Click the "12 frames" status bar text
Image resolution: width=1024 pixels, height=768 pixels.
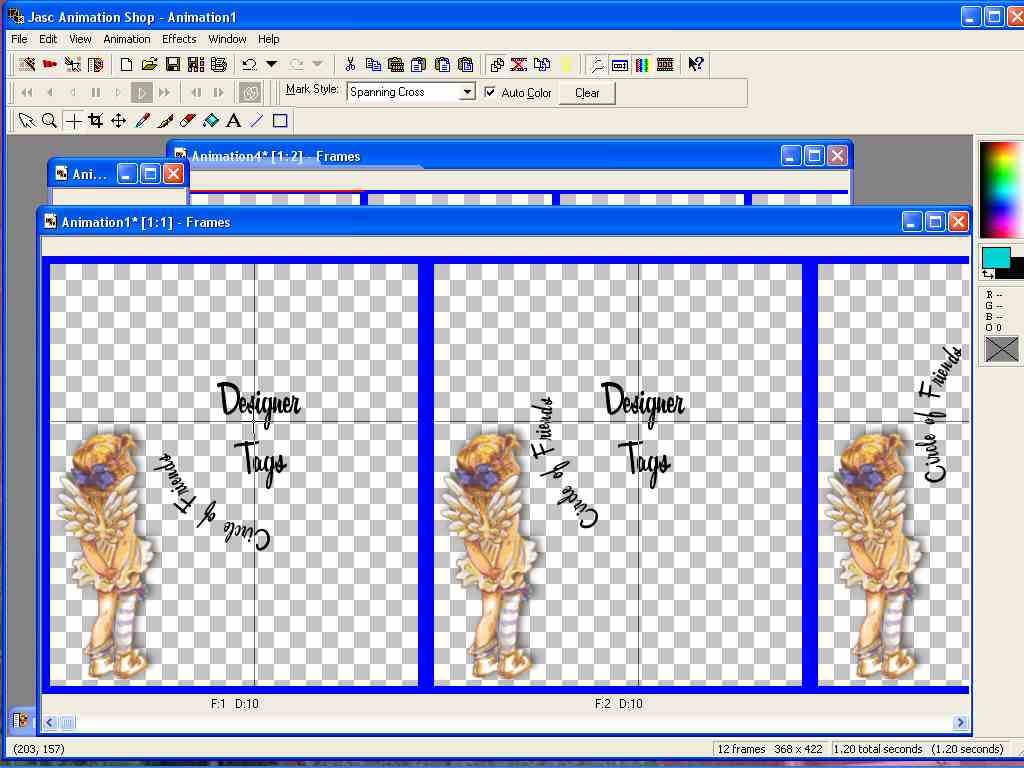(x=741, y=749)
